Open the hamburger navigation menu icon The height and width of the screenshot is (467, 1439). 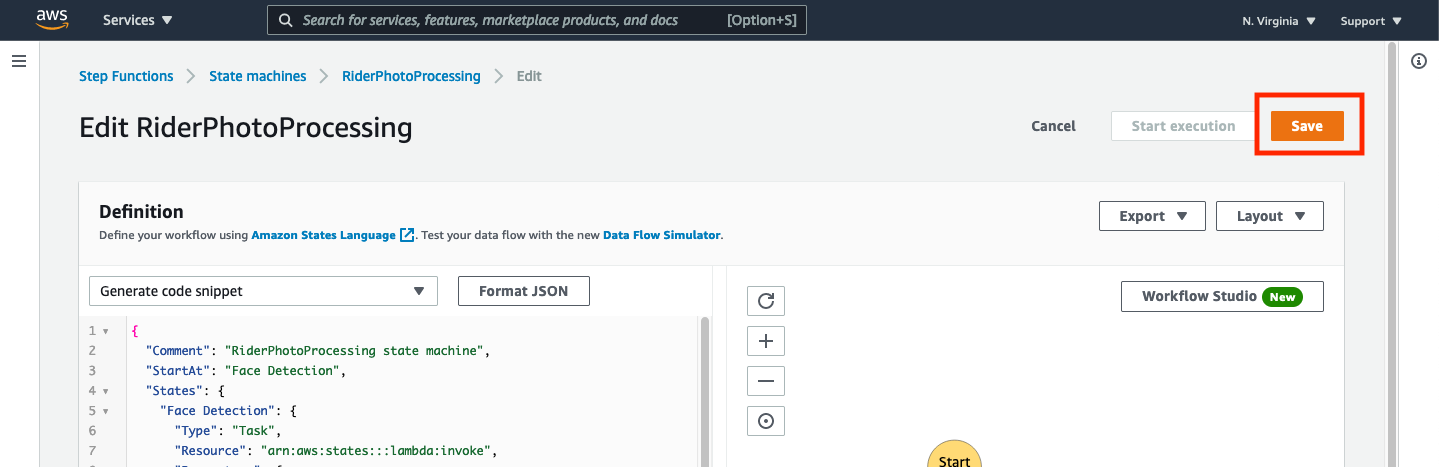(18, 62)
